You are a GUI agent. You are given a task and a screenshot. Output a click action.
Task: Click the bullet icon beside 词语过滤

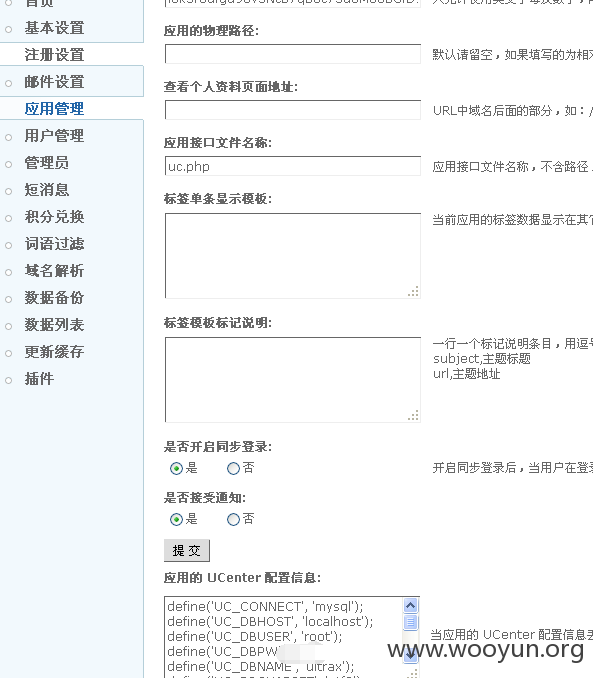9,246
